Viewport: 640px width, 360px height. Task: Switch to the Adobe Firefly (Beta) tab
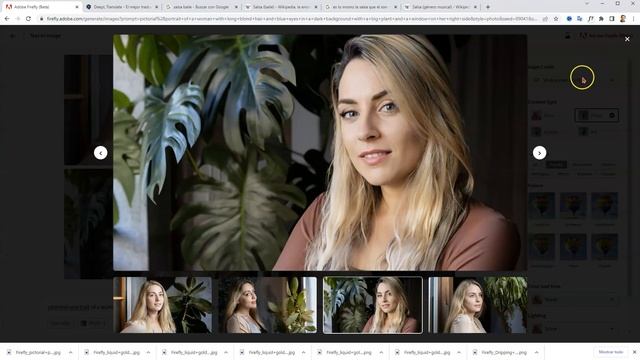(41, 7)
